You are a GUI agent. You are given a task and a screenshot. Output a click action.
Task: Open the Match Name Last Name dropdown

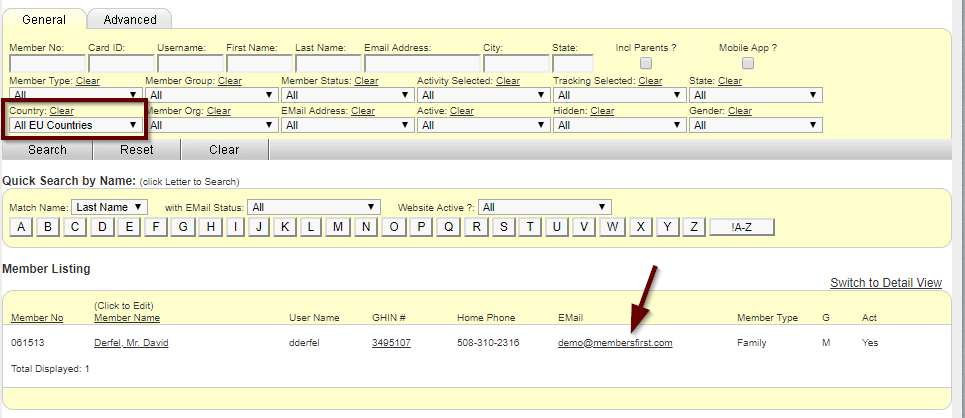click(110, 207)
